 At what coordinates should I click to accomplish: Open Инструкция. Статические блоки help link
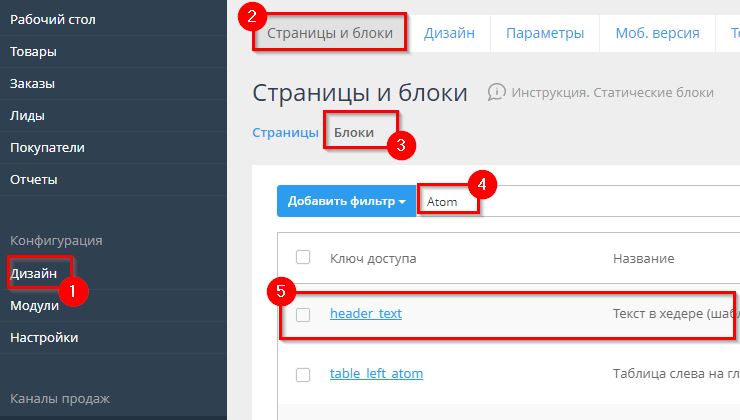(612, 93)
